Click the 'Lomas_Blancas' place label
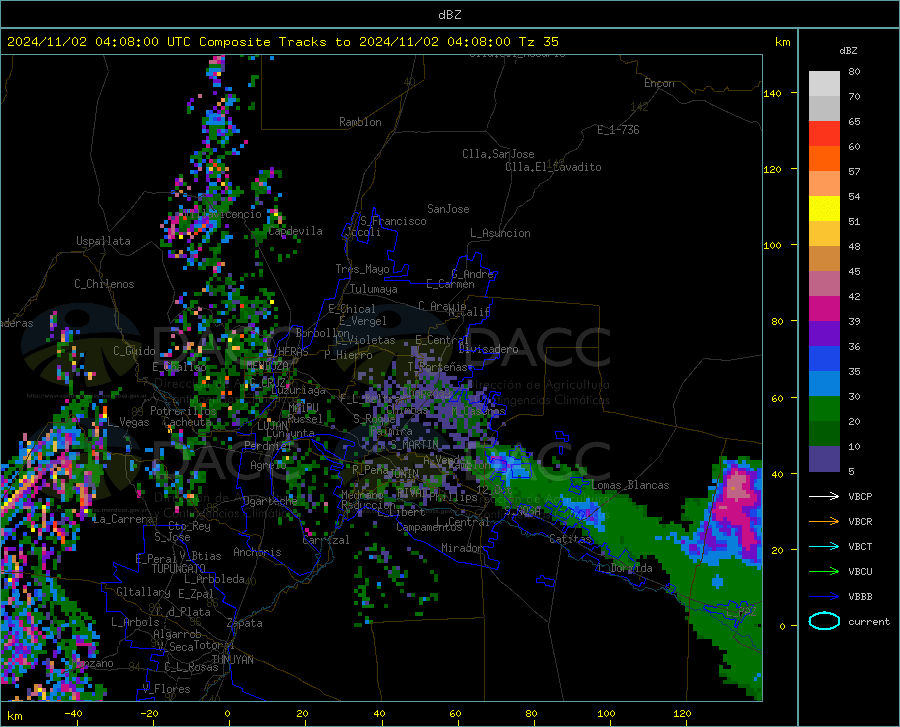Viewport: 900px width, 727px height. (630, 485)
